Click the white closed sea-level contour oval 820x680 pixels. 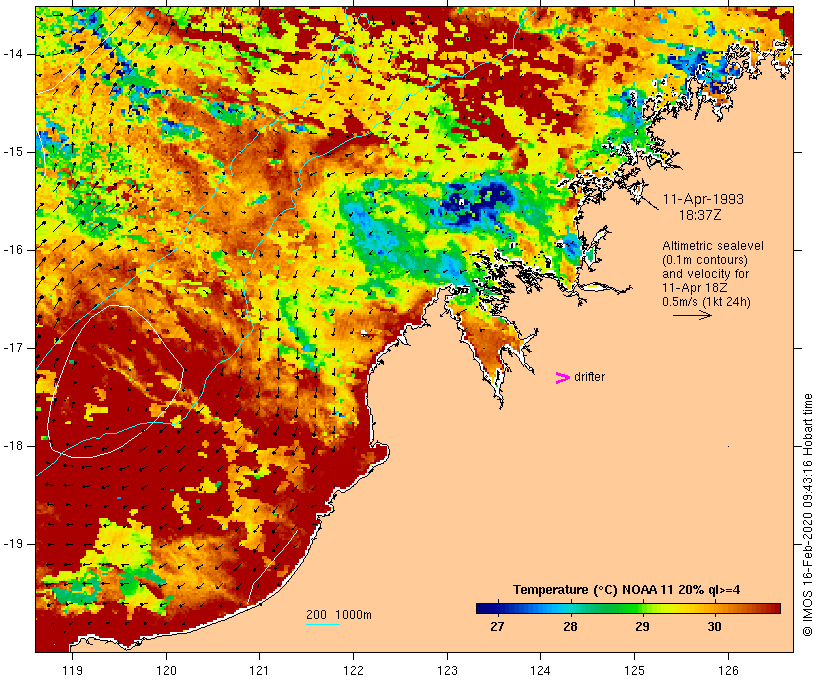click(116, 381)
